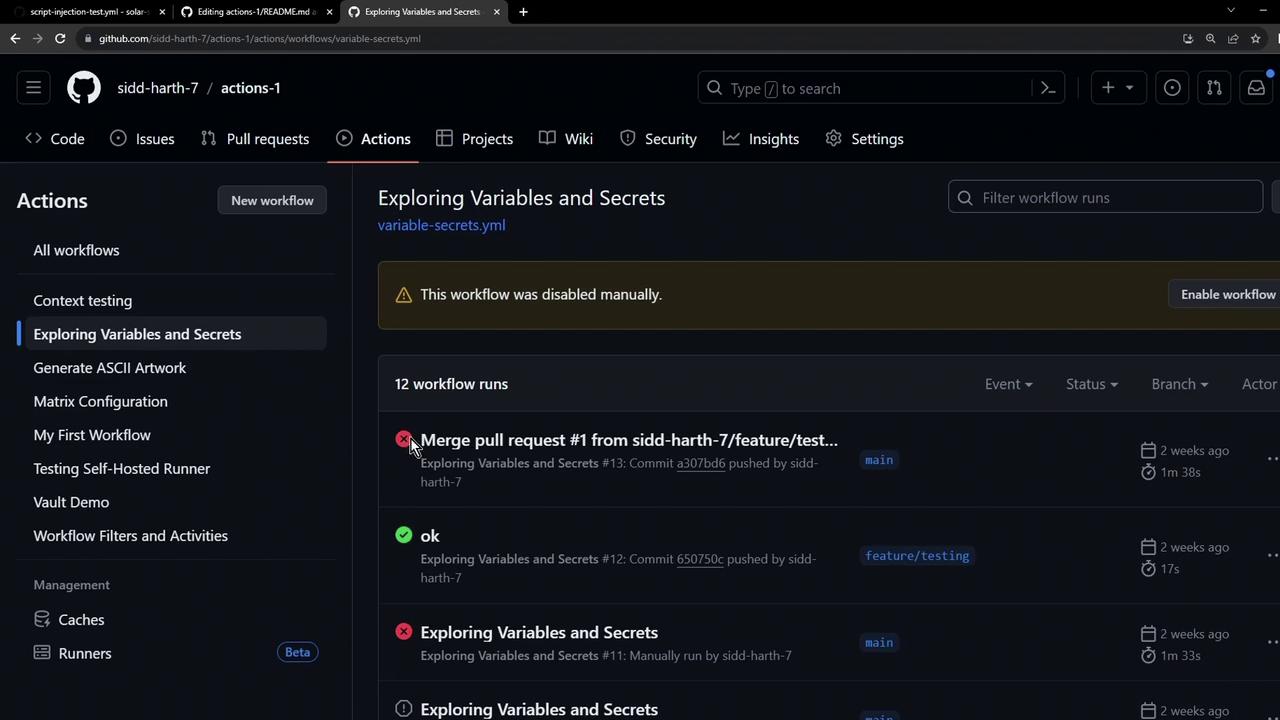Screen dimensions: 1280x720
Task: Open the actions-1 repository link
Action: [x=250, y=88]
